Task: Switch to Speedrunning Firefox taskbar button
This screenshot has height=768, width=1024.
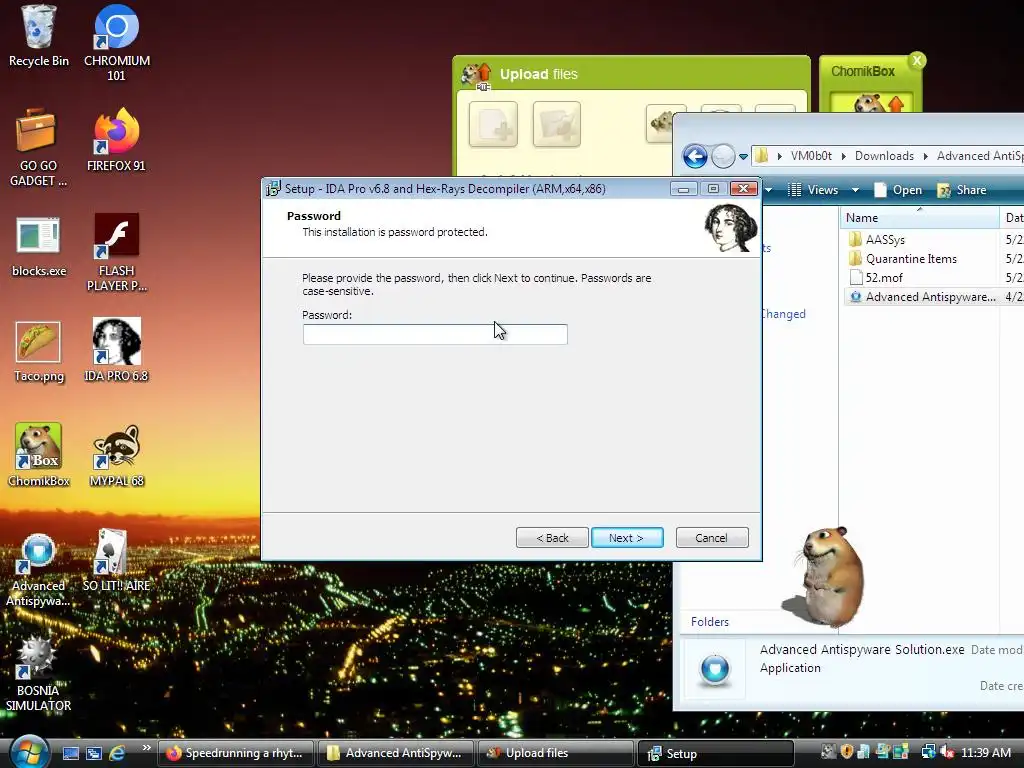Action: tap(236, 753)
